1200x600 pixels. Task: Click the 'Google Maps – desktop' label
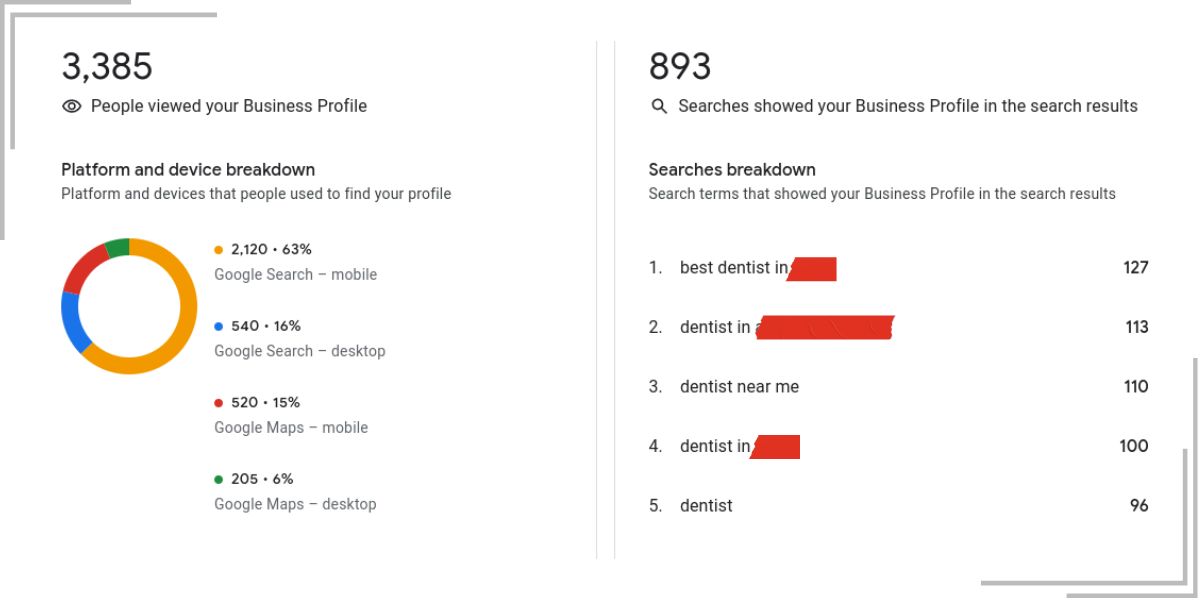pyautogui.click(x=295, y=504)
